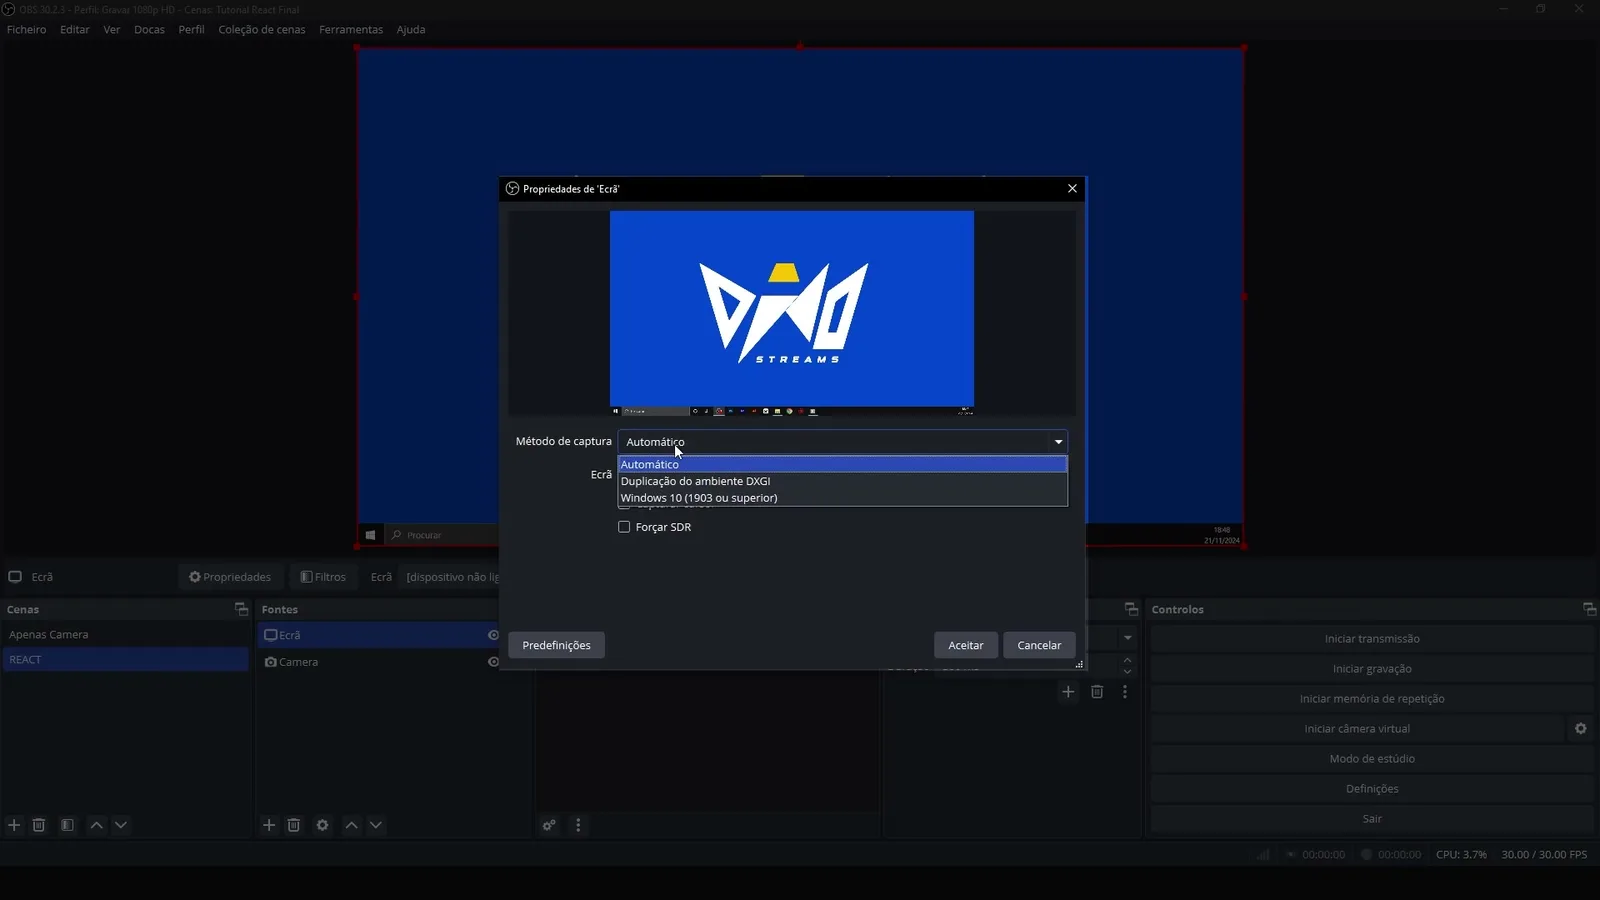Select Duplicação do ambiente DXGI option
The image size is (1600, 900).
[x=842, y=481]
